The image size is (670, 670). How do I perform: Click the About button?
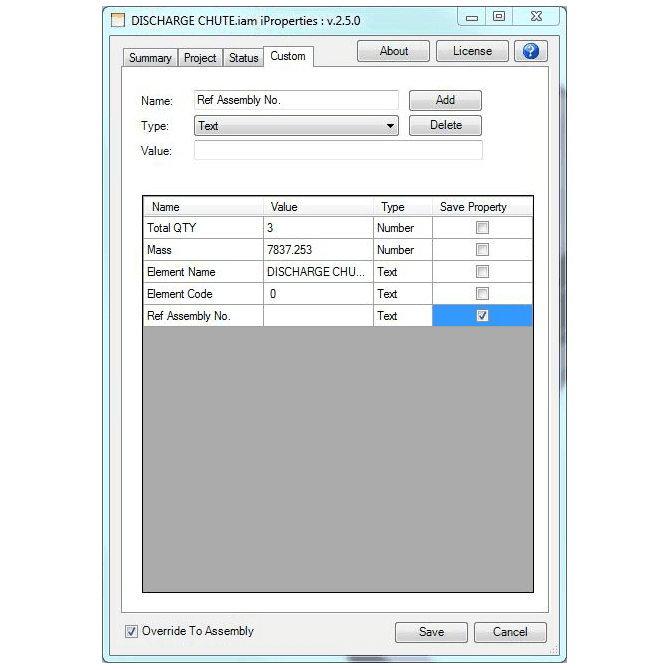click(394, 51)
